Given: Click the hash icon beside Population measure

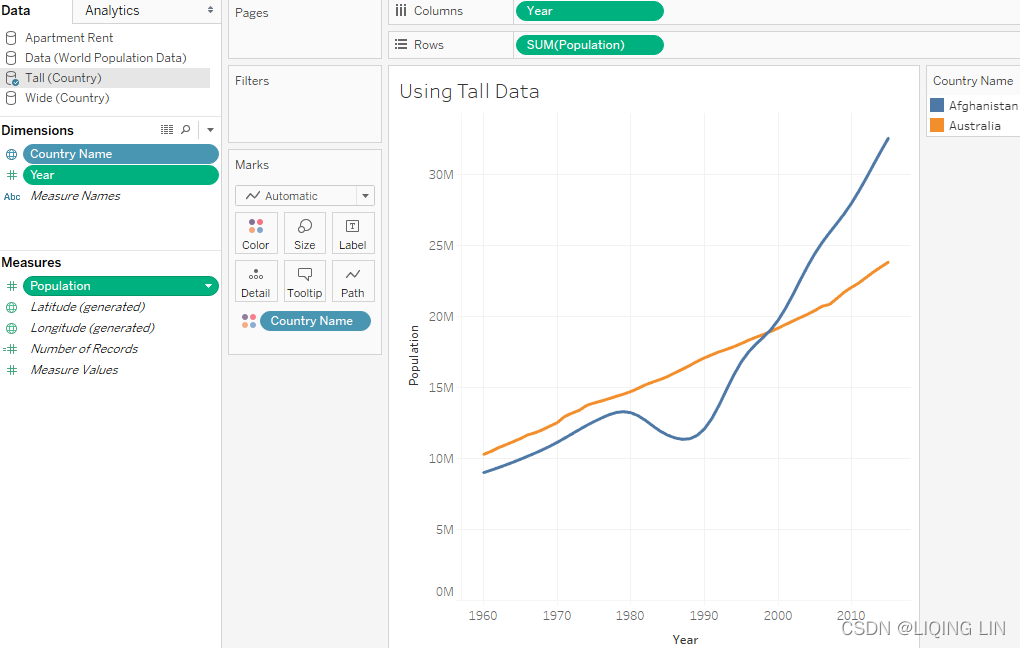Looking at the screenshot, I should pyautogui.click(x=12, y=286).
